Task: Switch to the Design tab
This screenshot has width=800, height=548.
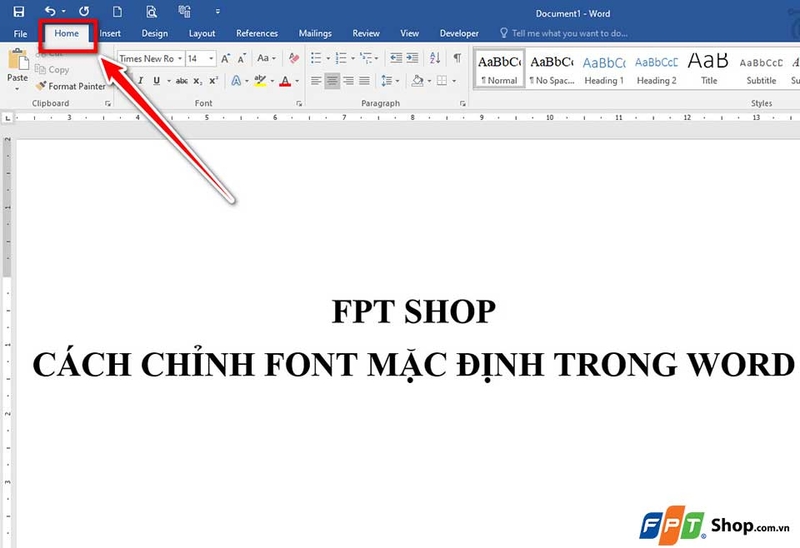Action: (155, 33)
